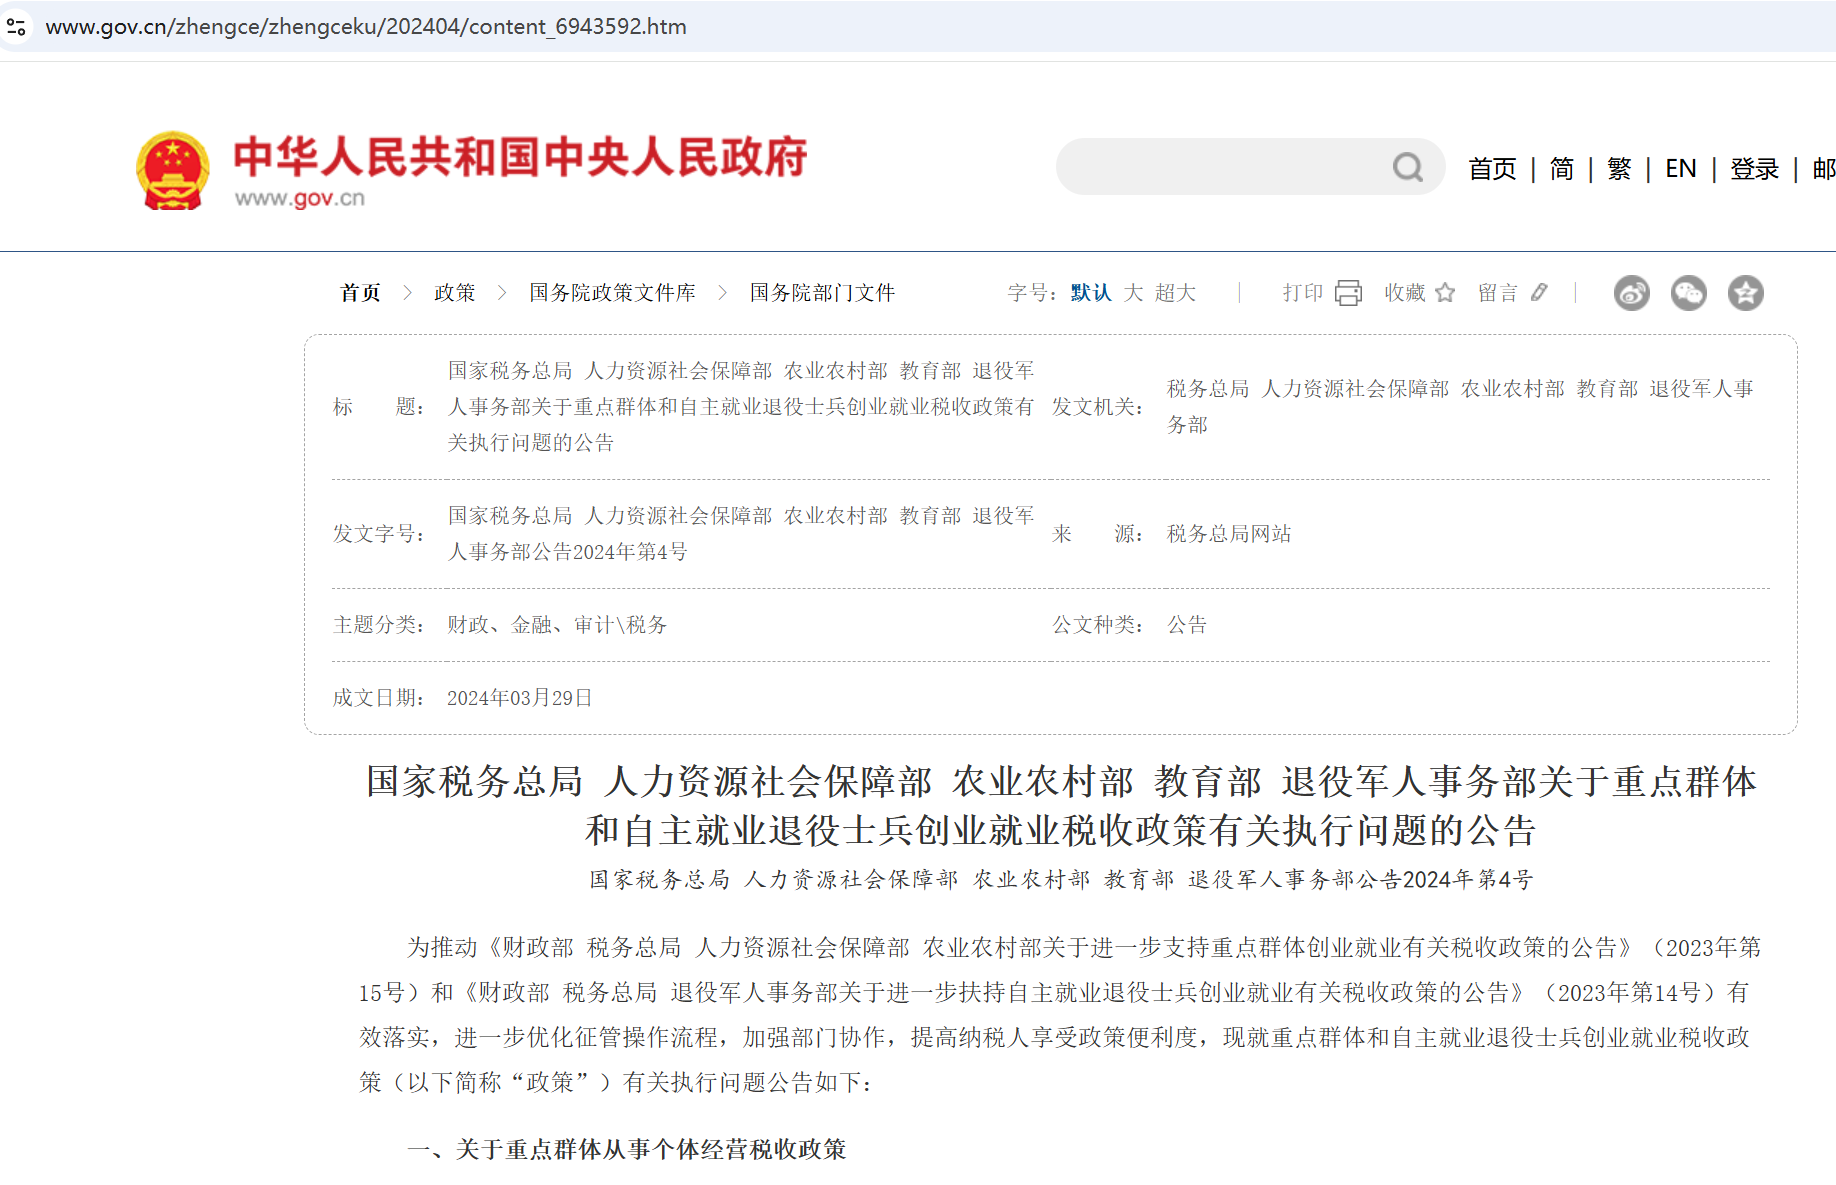The width and height of the screenshot is (1836, 1185).
Task: Click the Qzone star share icon
Action: point(1746,293)
